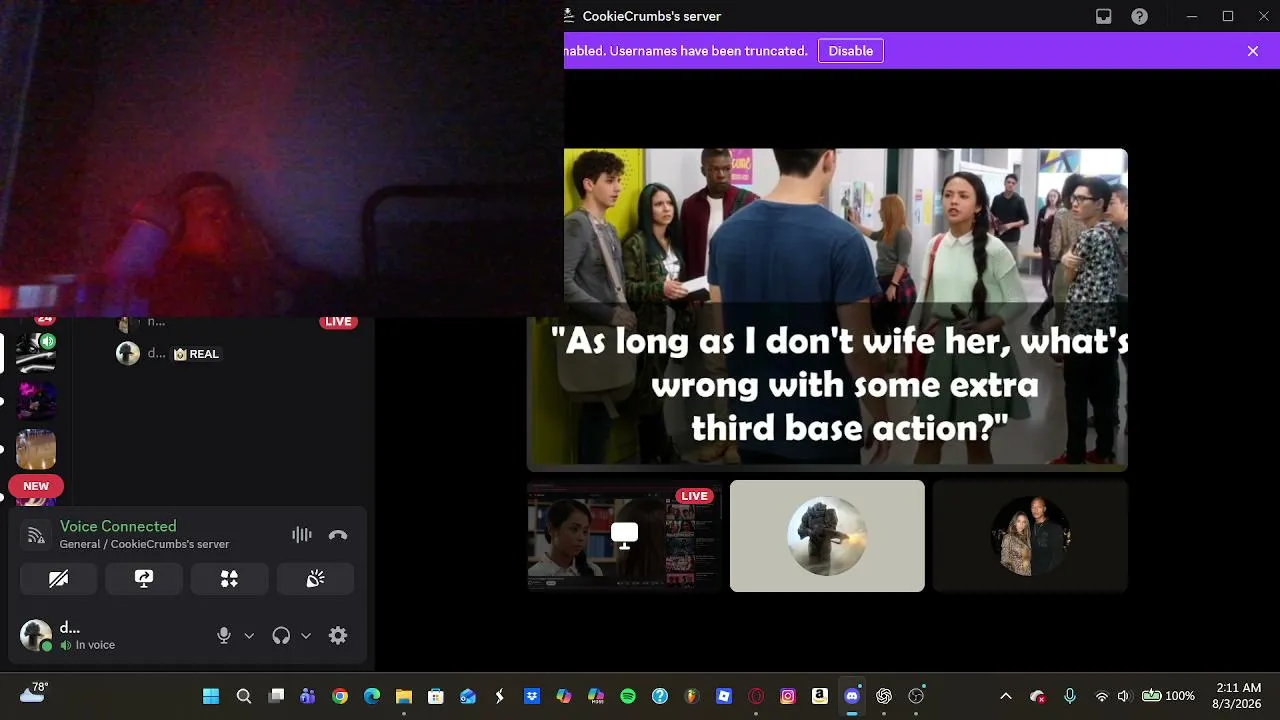Open the Discord help question mark icon

point(1139,16)
